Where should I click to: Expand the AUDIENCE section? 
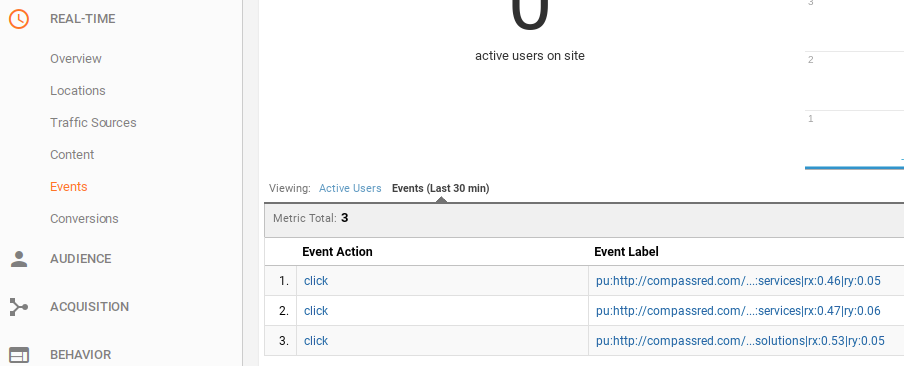coord(81,259)
